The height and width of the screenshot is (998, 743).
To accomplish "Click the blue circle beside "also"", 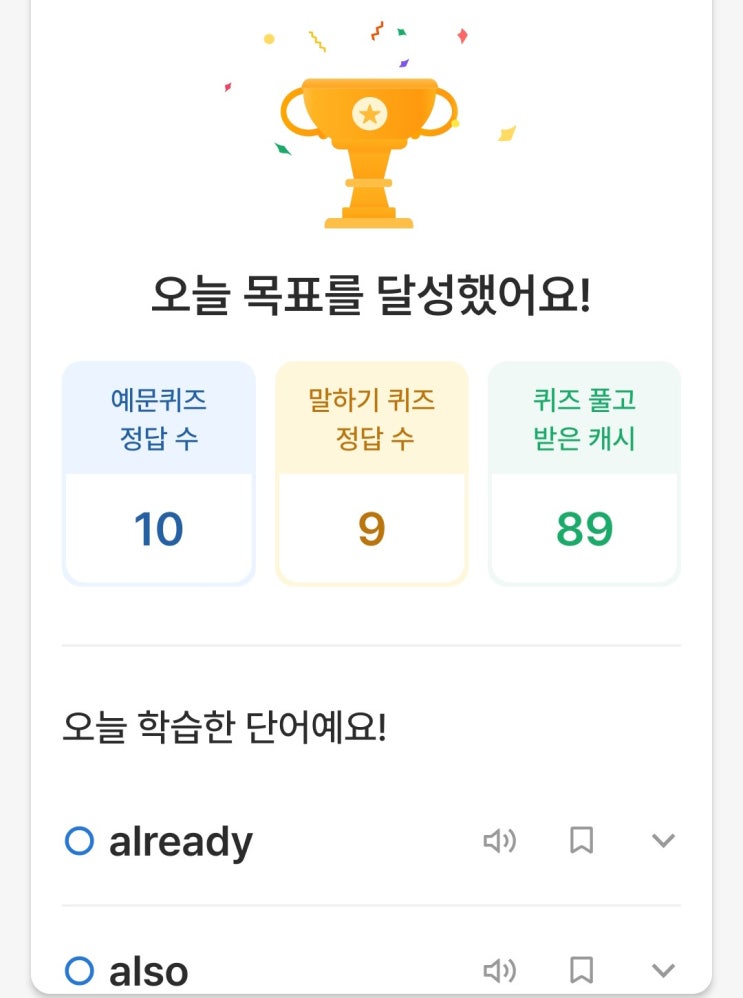I will click(80, 971).
